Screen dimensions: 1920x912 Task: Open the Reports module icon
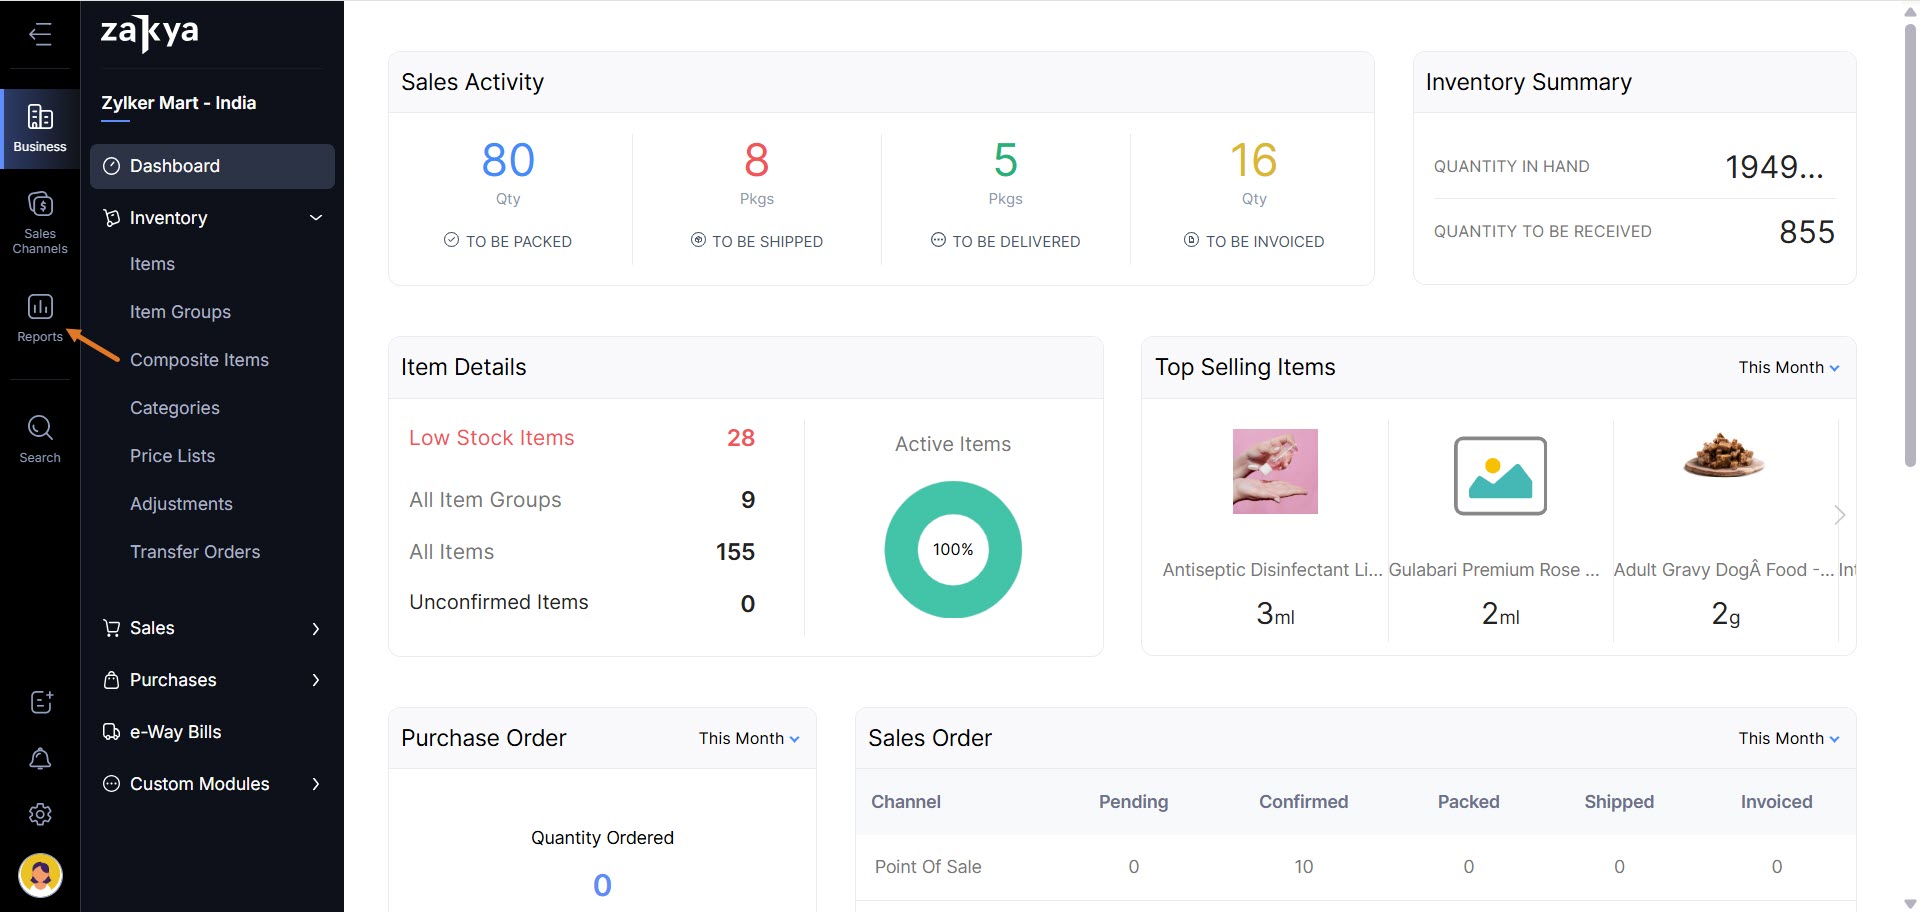click(40, 318)
